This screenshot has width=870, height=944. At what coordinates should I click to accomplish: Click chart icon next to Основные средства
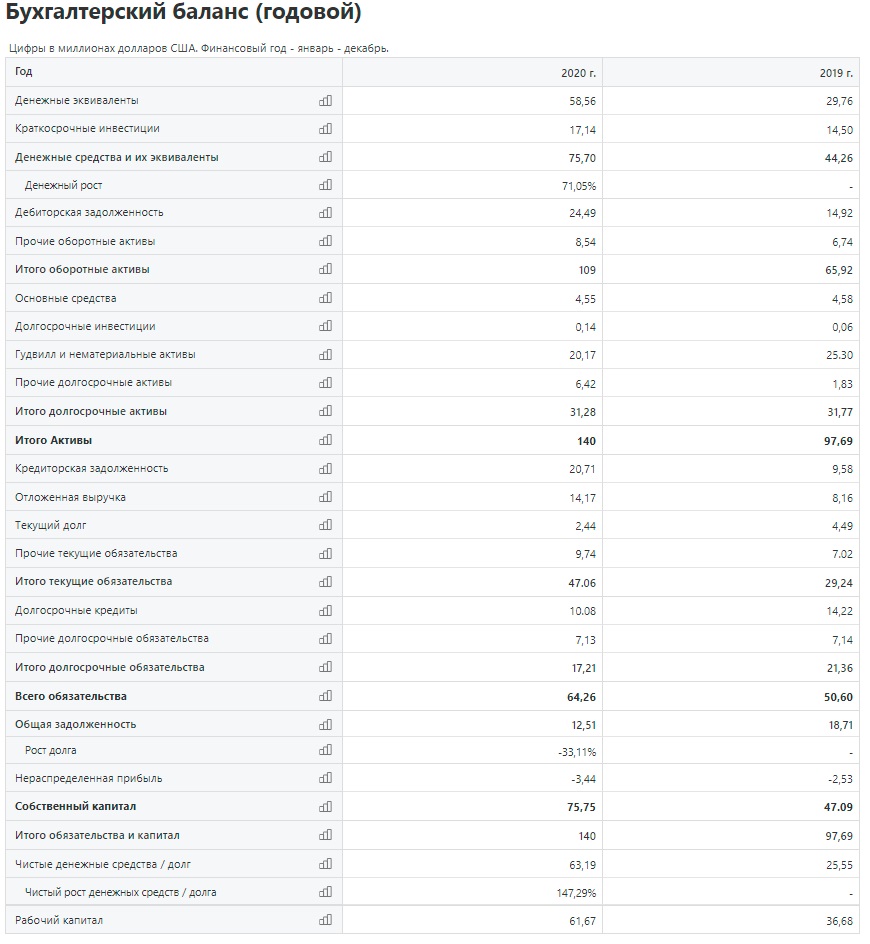click(x=325, y=298)
